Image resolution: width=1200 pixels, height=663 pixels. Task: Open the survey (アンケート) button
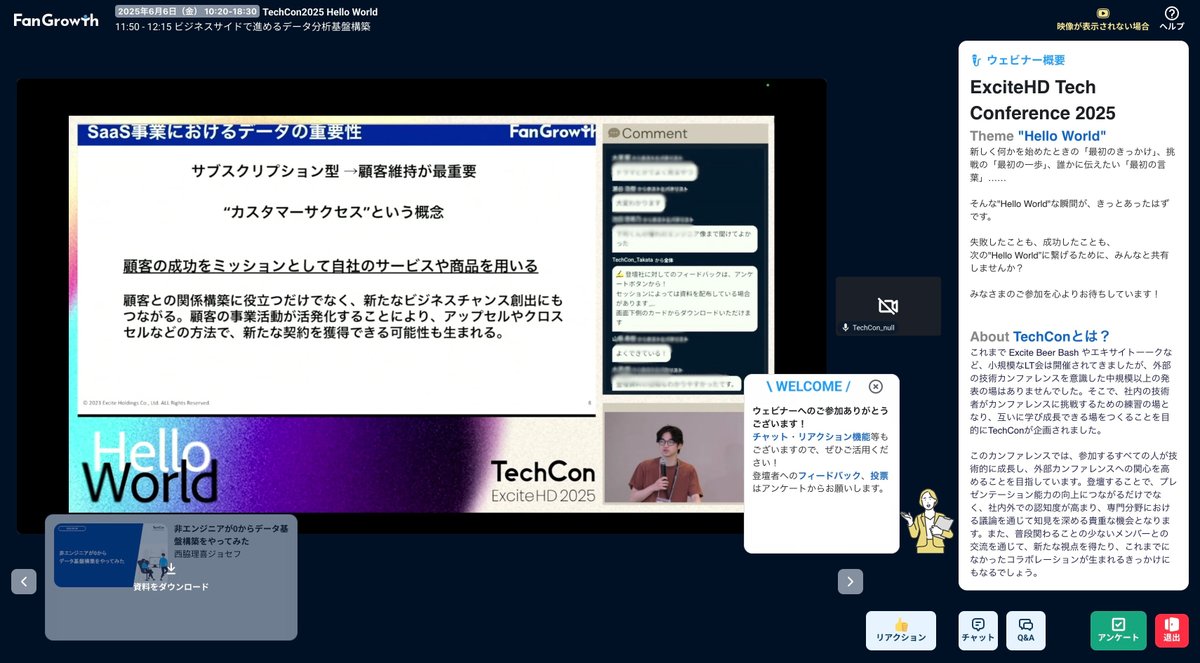[x=1118, y=631]
